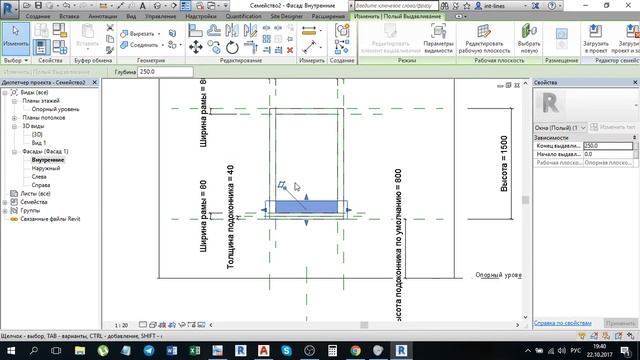Screen dimensions: 640x360
Task: Open the Revit application menu button
Action: point(9,8)
